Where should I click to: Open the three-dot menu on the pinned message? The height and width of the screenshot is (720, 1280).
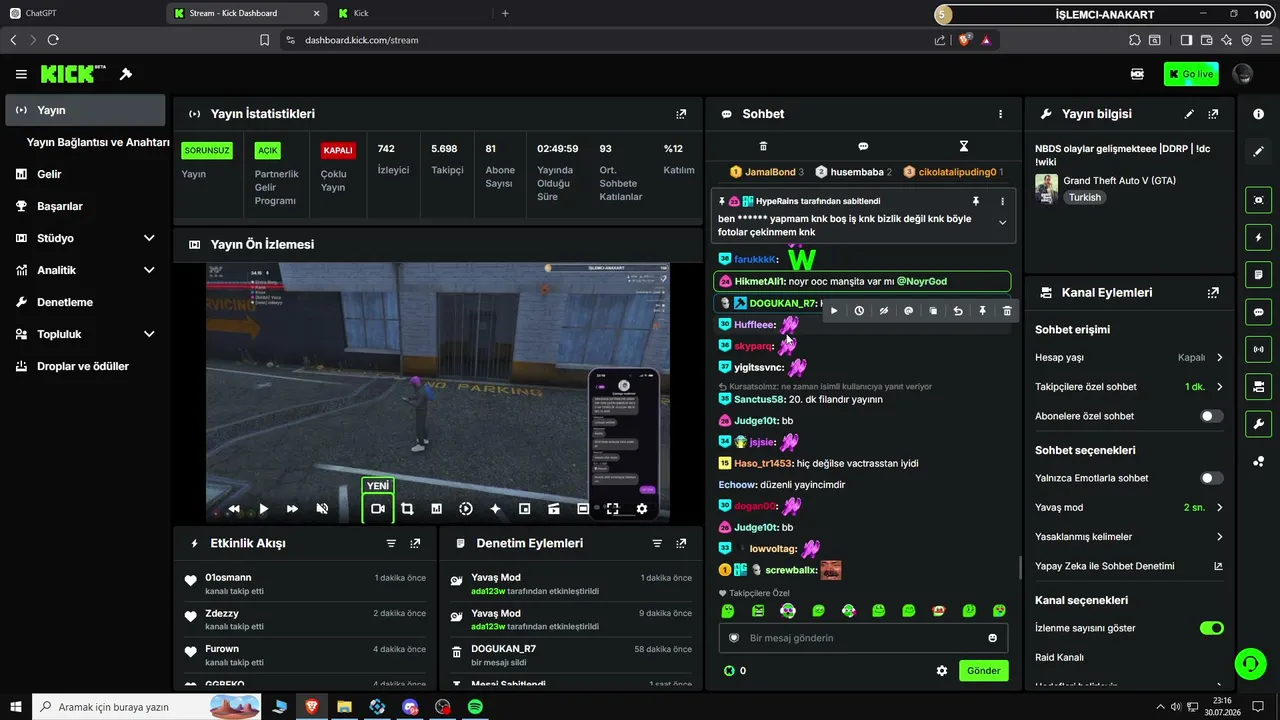click(1002, 201)
